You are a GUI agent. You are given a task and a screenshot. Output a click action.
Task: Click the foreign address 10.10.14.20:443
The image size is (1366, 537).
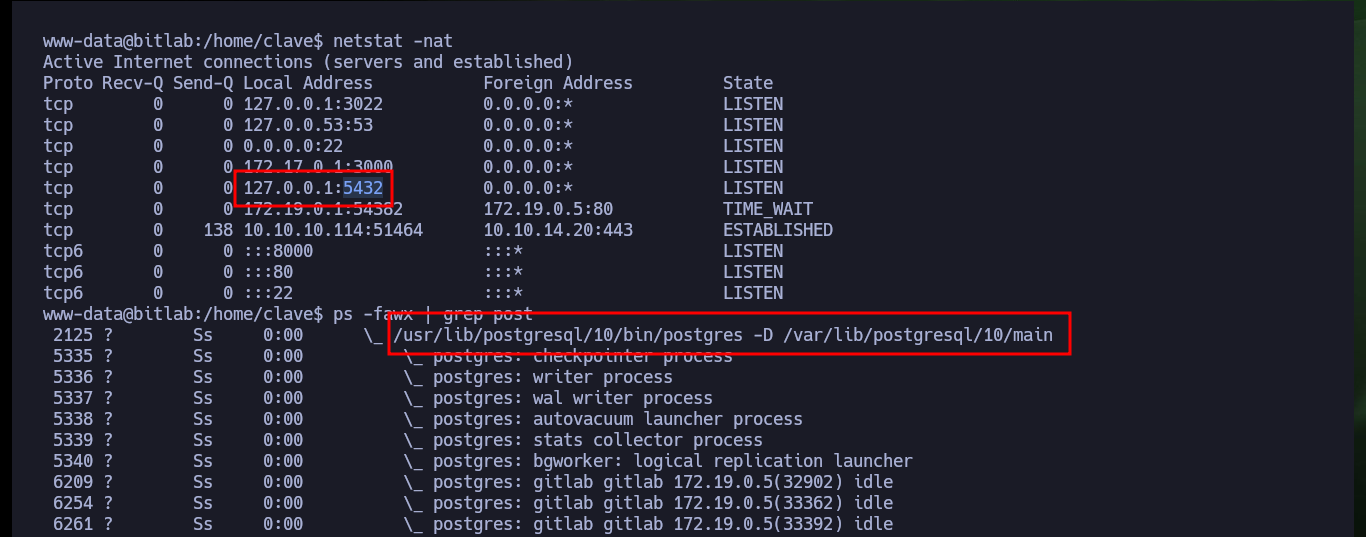click(558, 230)
